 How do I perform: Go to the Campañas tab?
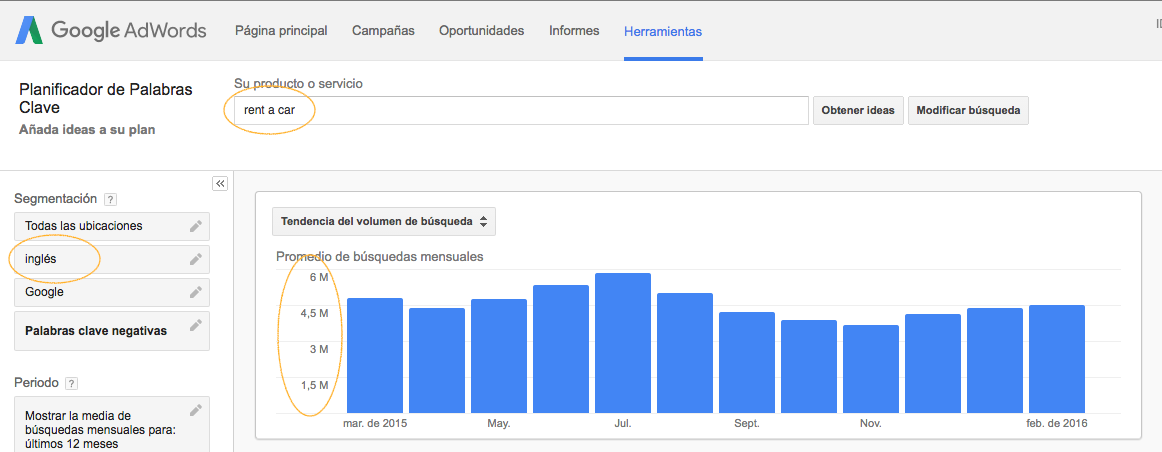(383, 31)
